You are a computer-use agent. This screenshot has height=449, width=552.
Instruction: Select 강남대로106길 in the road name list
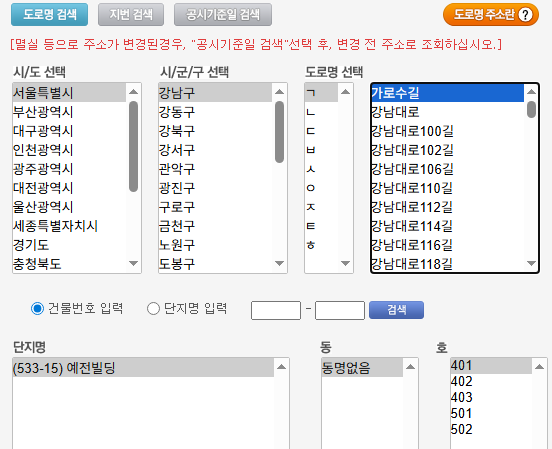tap(447, 169)
